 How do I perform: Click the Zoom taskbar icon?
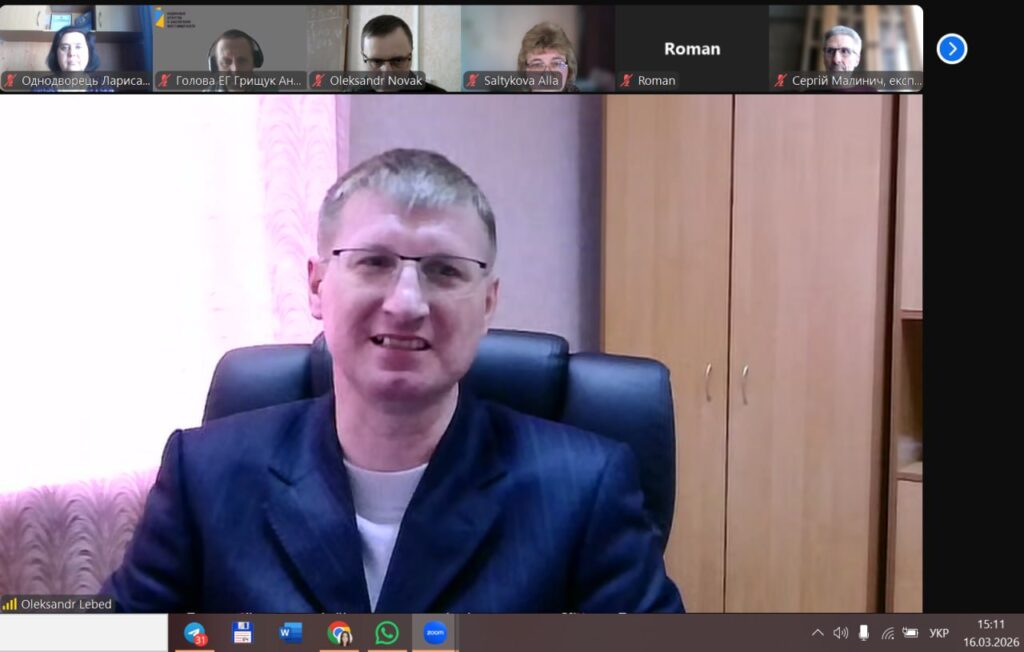435,633
